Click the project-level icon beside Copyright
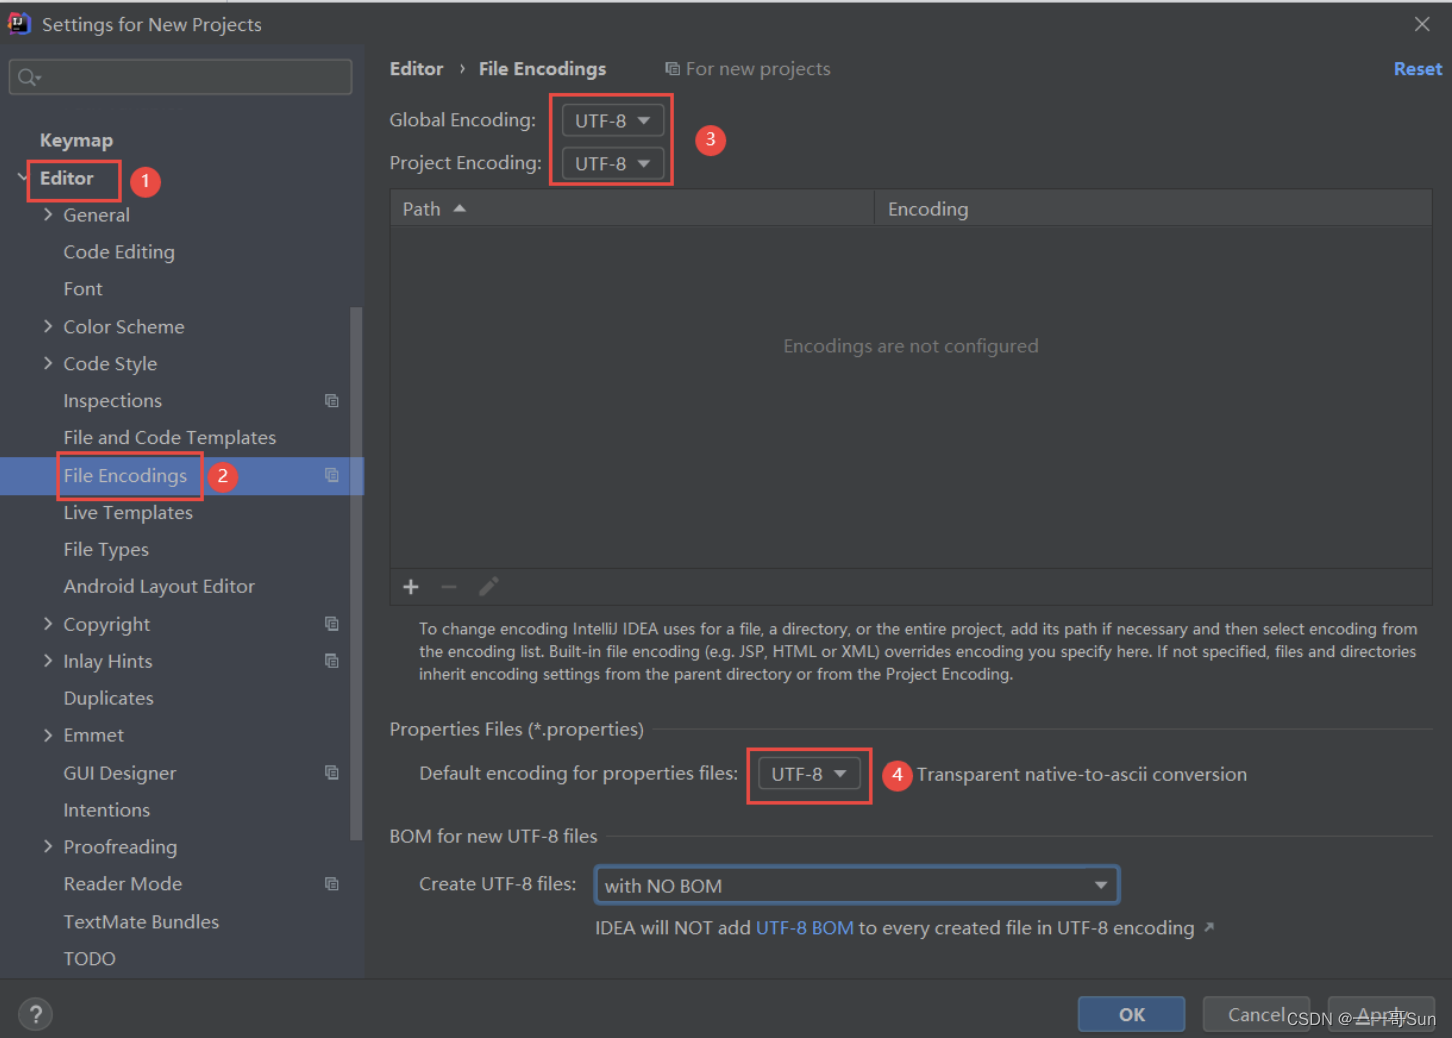 tap(332, 624)
